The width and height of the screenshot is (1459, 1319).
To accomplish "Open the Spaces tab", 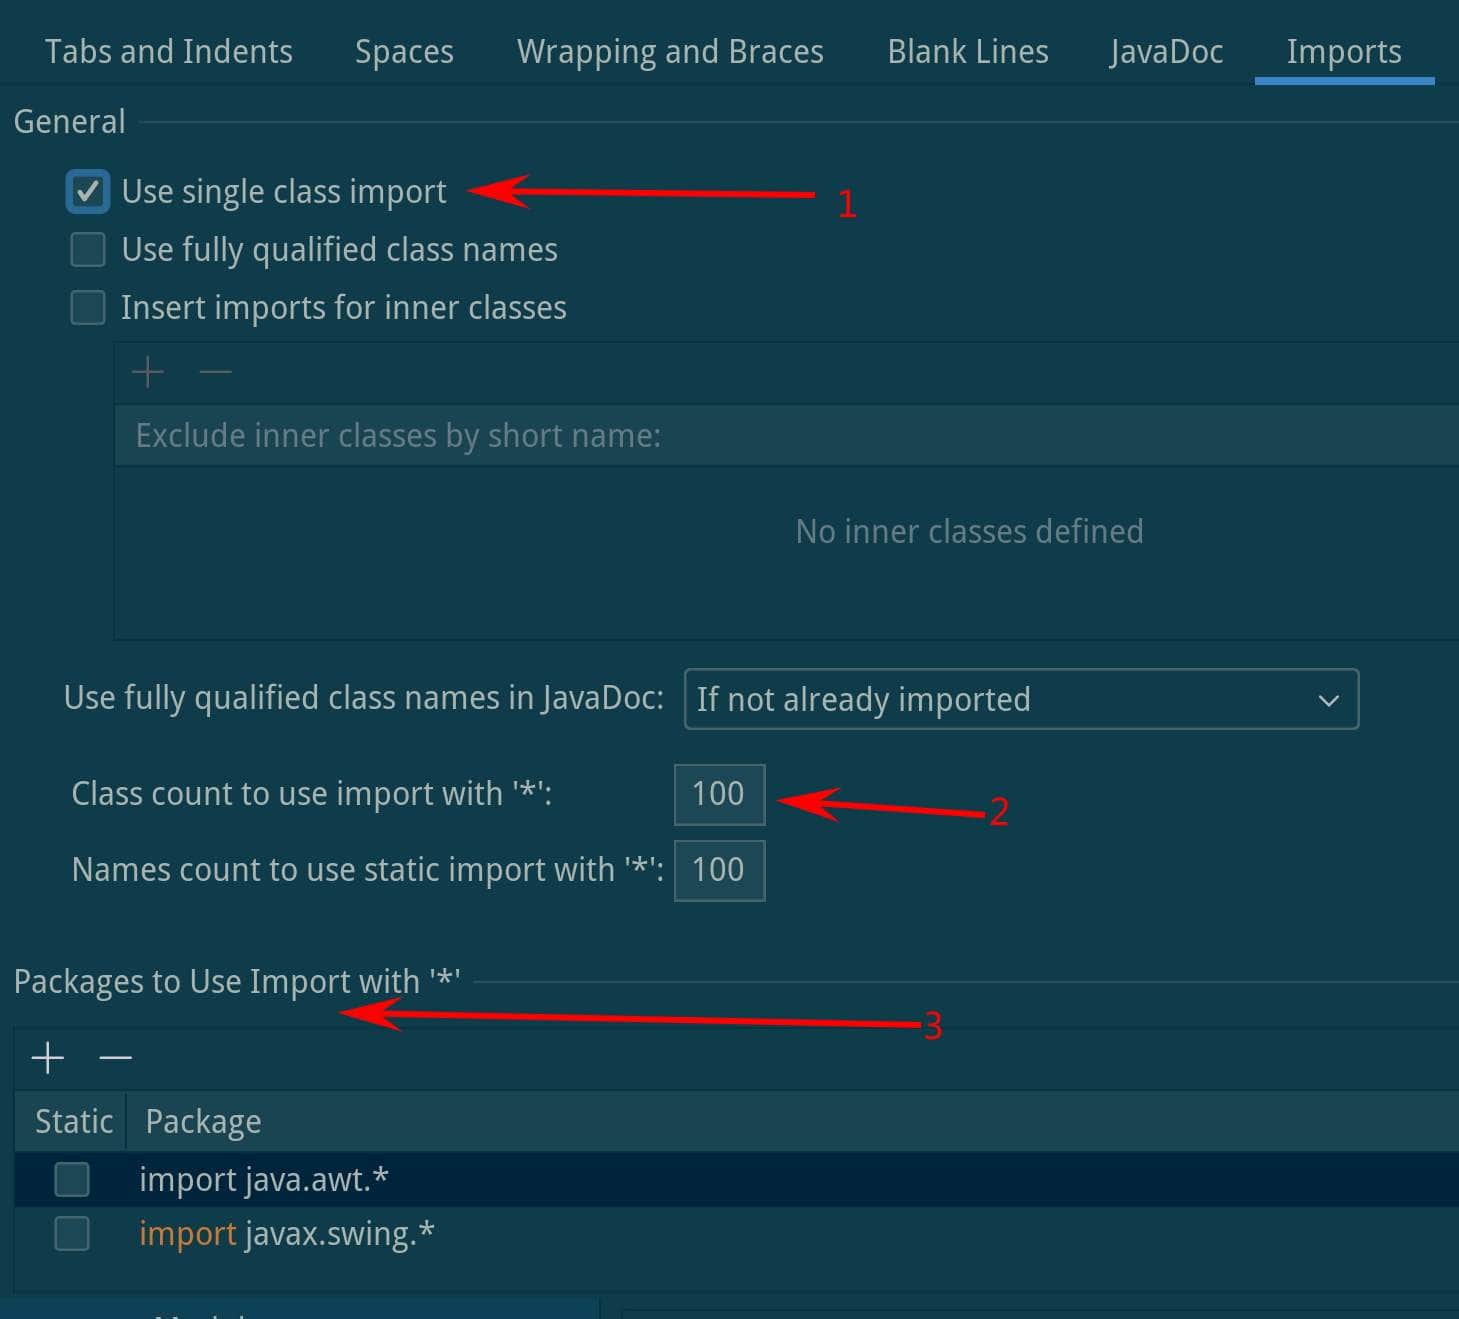I will coord(404,51).
